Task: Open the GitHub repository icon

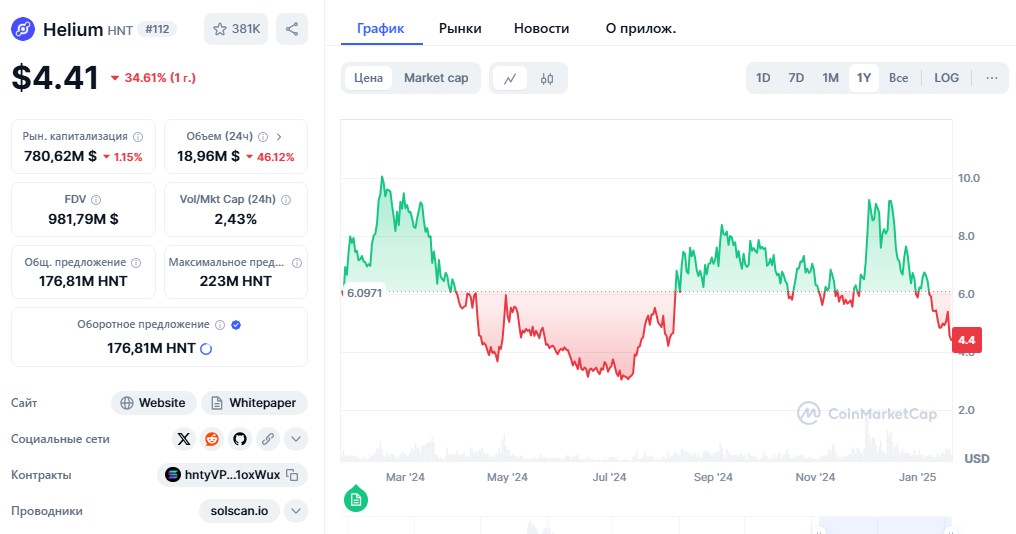Action: click(240, 438)
